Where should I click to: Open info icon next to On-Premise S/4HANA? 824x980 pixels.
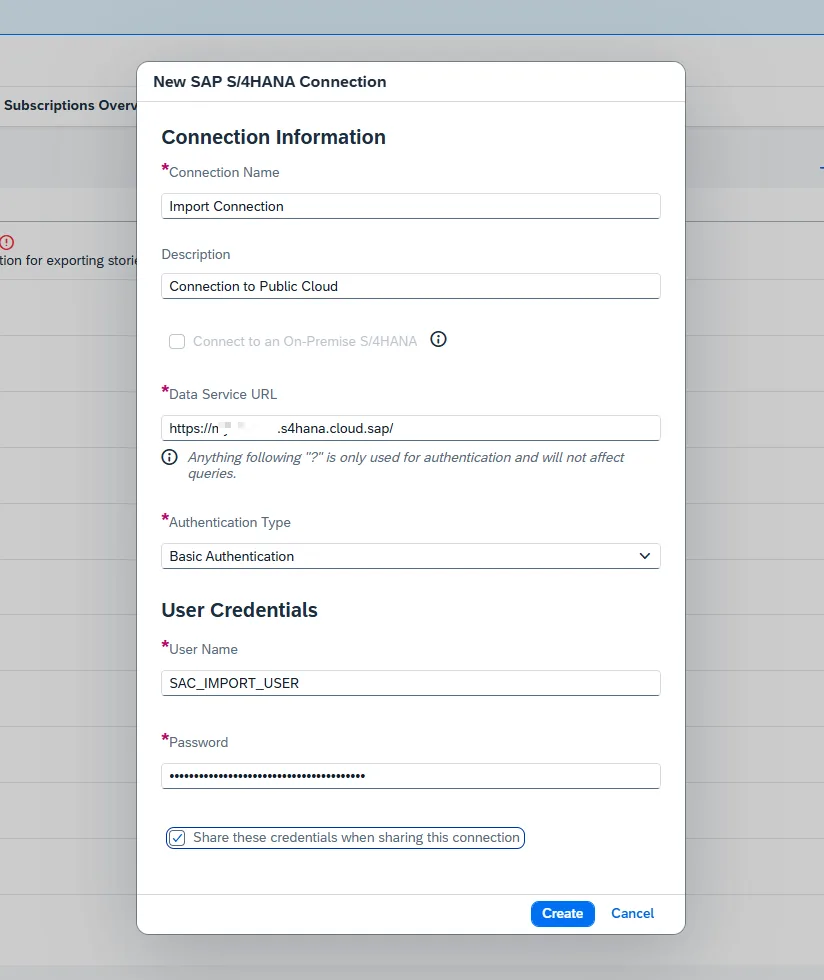click(438, 339)
